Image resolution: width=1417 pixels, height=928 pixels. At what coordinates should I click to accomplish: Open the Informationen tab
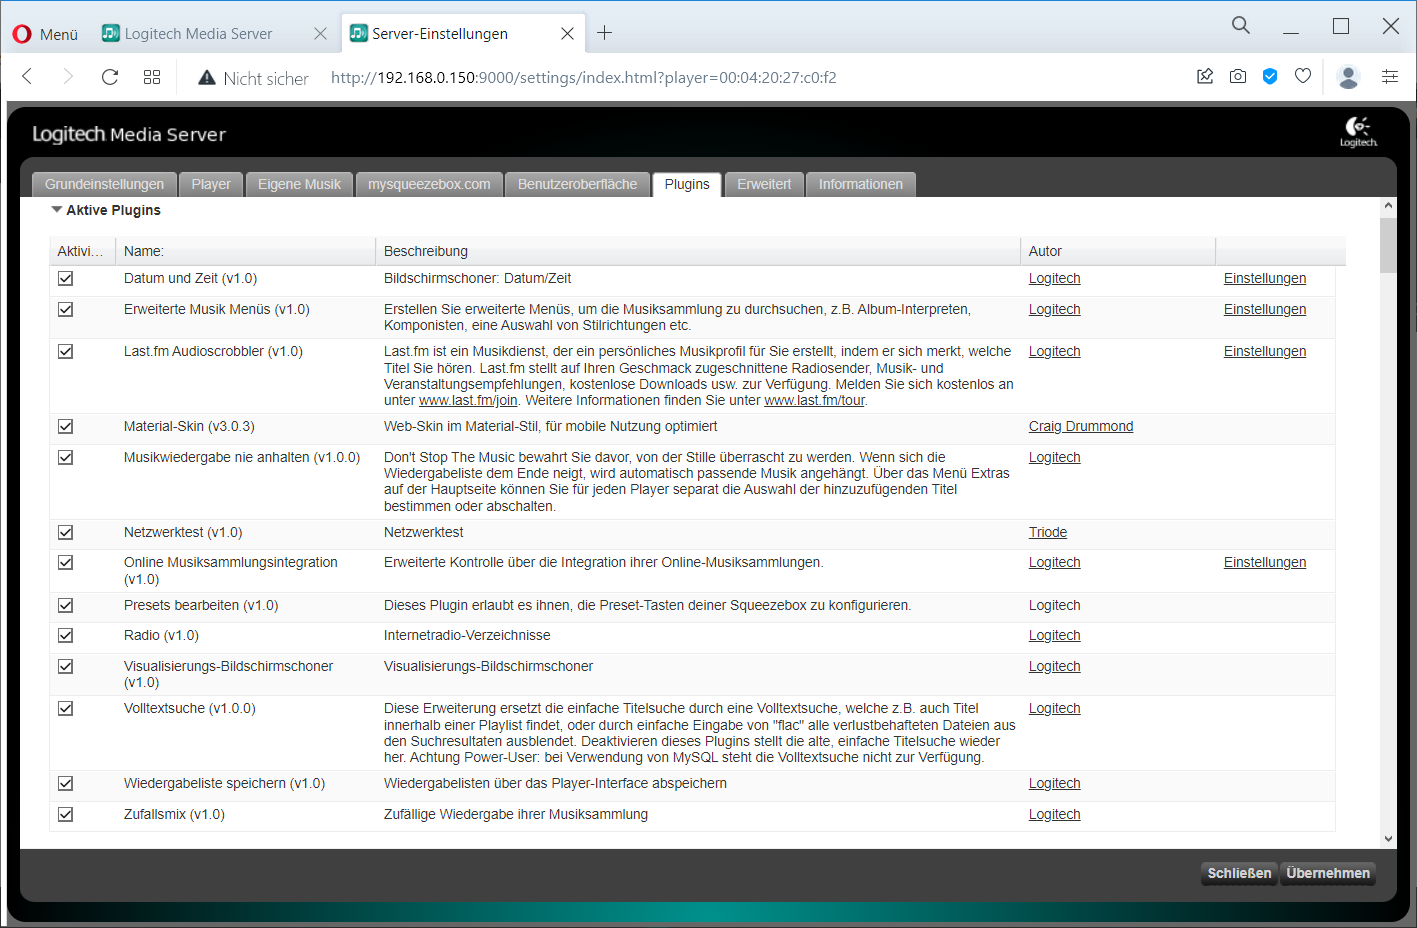[x=861, y=184]
